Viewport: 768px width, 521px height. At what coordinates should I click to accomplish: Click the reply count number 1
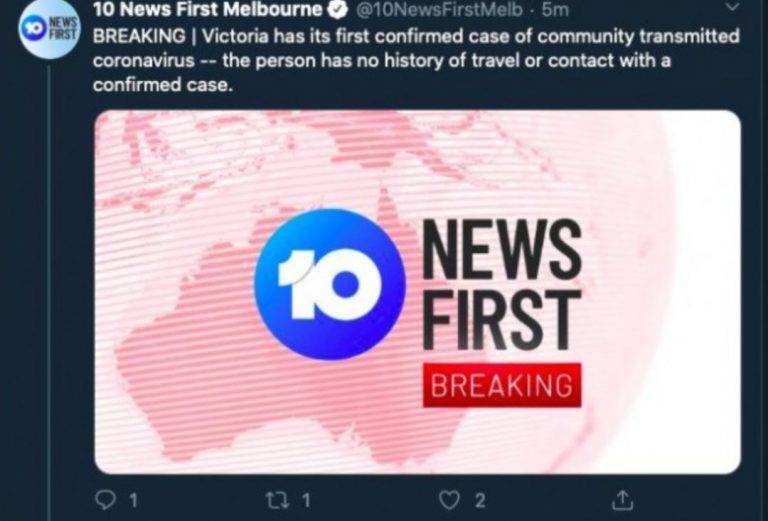[133, 500]
